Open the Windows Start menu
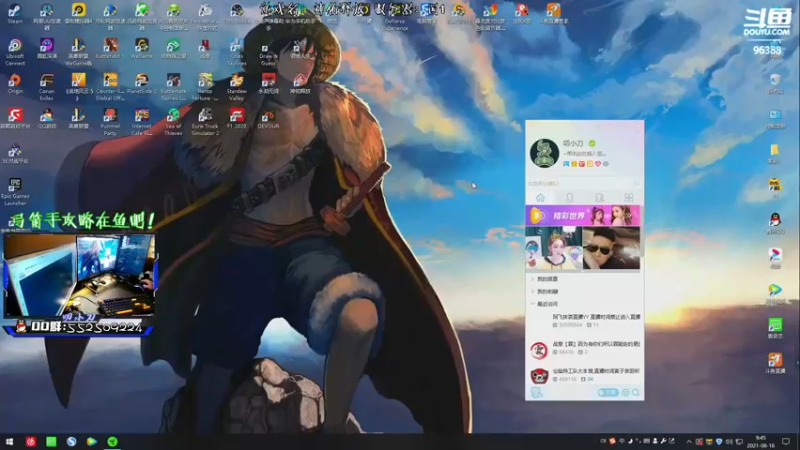Viewport: 800px width, 450px height. tap(9, 441)
